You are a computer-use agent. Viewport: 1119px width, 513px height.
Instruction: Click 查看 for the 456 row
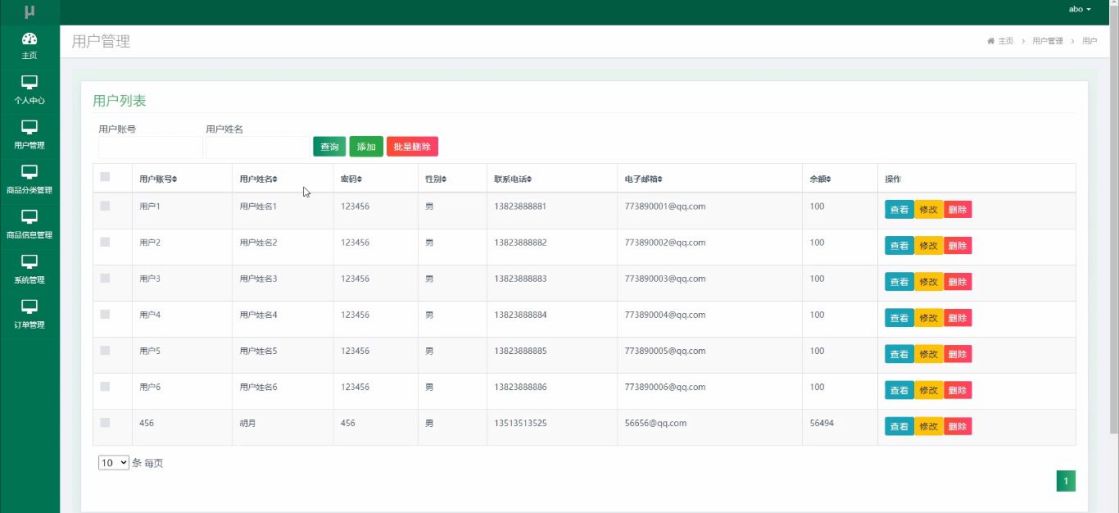[x=899, y=426]
